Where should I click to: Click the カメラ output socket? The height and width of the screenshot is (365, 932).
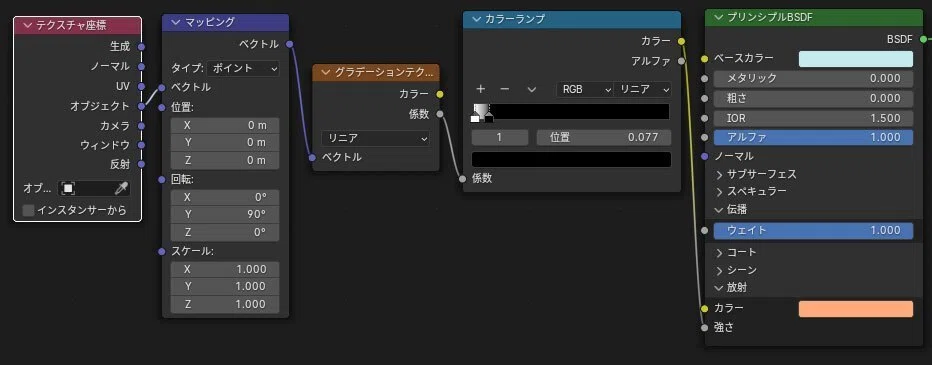click(141, 126)
